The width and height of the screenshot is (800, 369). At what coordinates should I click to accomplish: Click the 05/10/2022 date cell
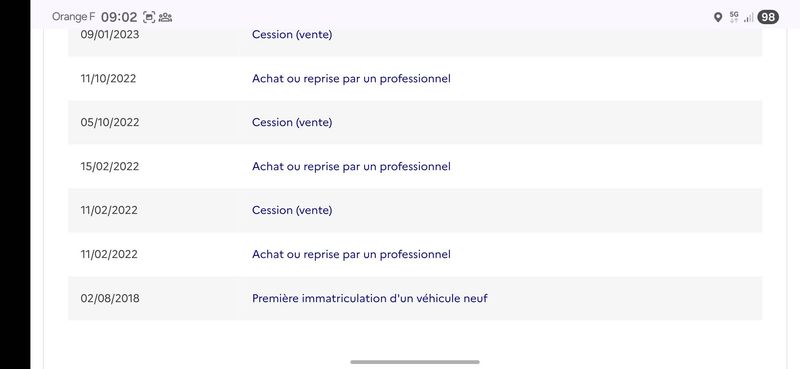click(110, 122)
